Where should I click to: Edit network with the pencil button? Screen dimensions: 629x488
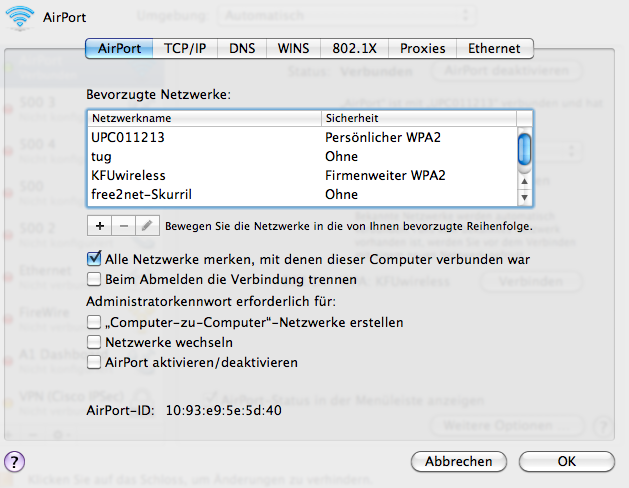click(148, 226)
